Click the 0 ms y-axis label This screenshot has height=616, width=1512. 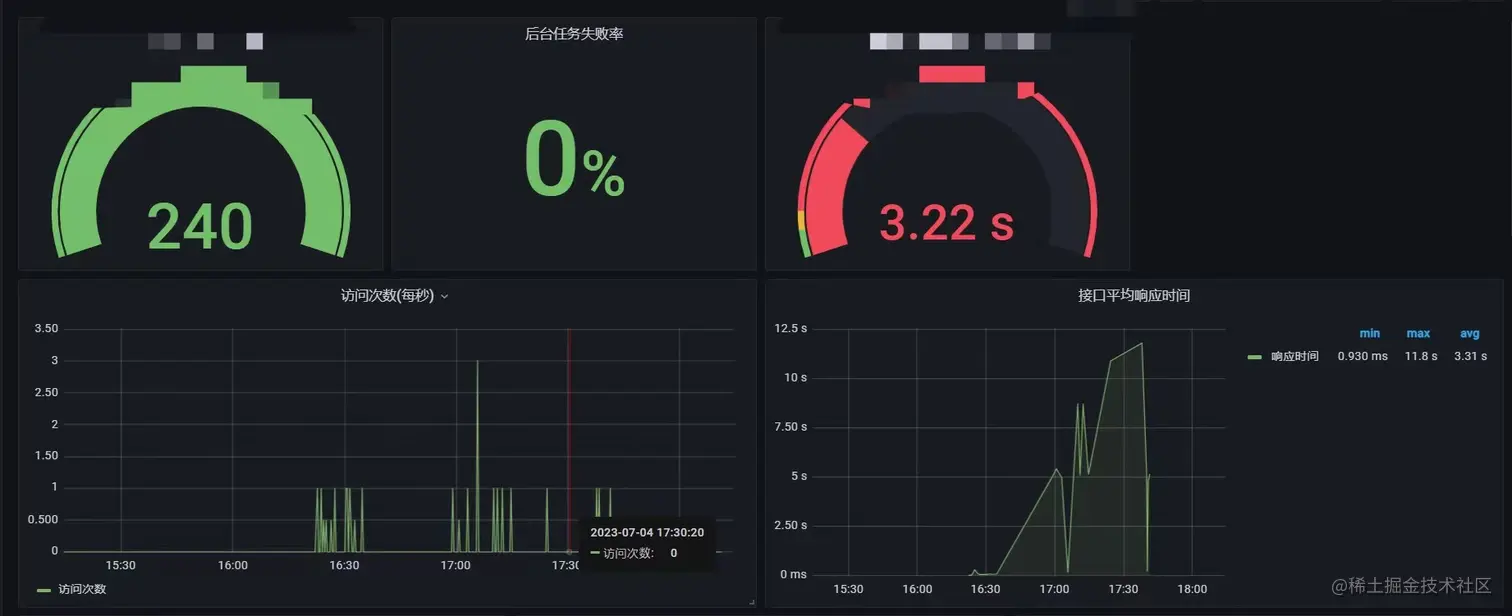pyautogui.click(x=794, y=574)
